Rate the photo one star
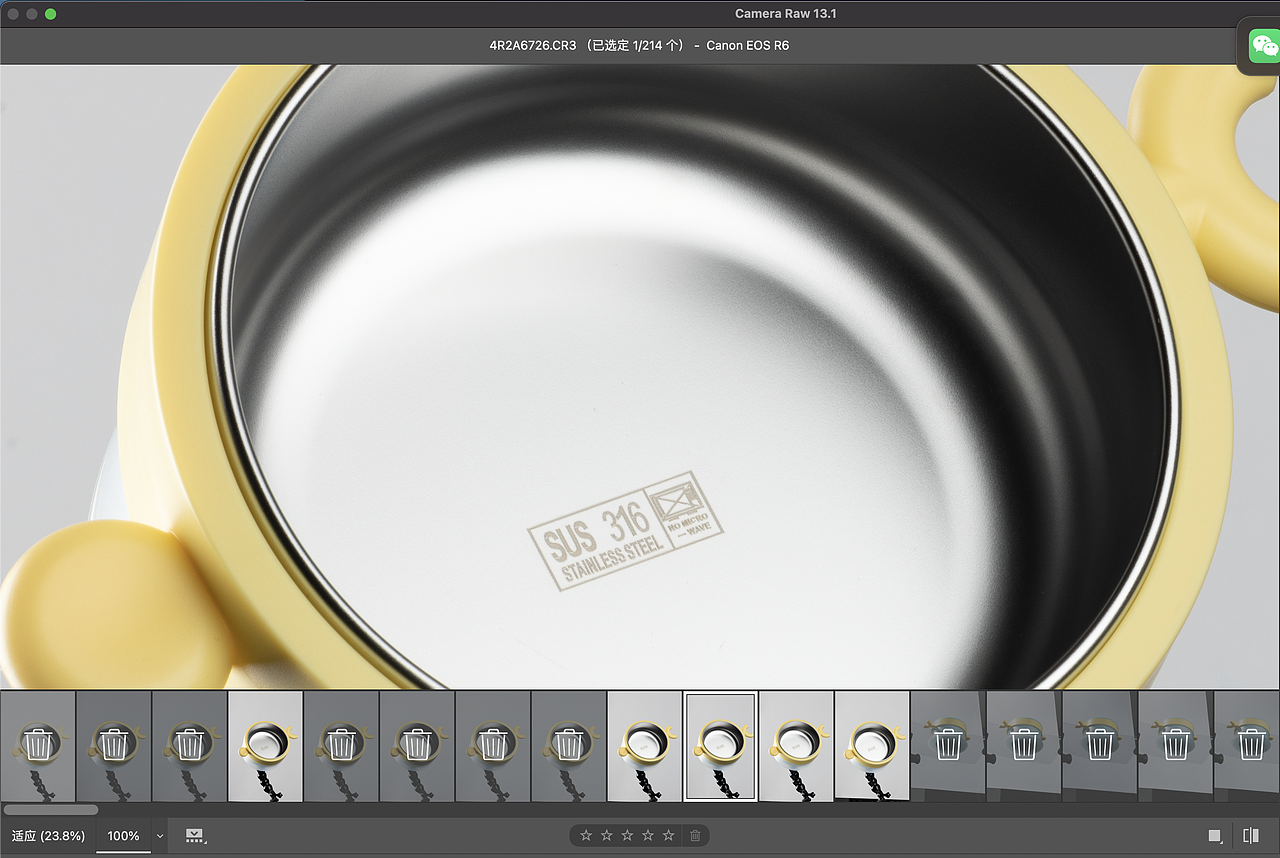The width and height of the screenshot is (1280, 858). pos(586,835)
